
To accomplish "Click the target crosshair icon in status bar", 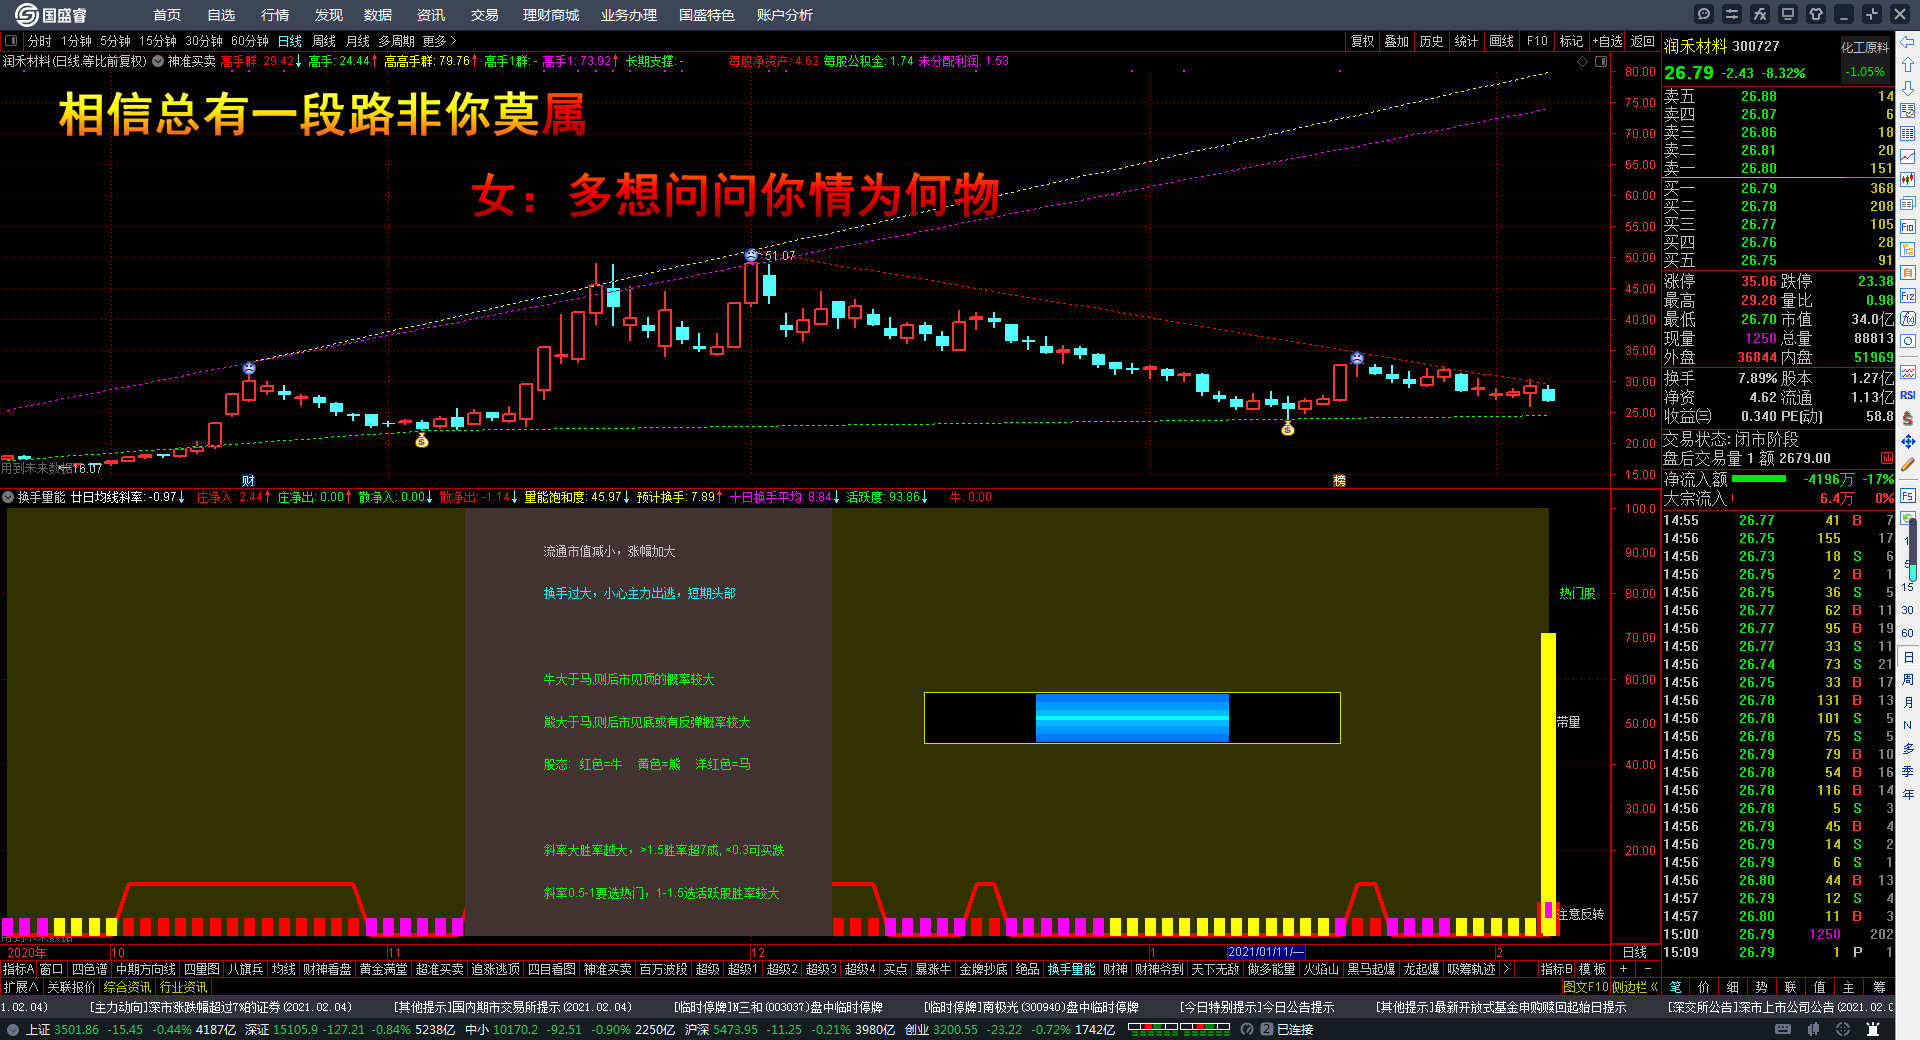I will pyautogui.click(x=1843, y=1029).
